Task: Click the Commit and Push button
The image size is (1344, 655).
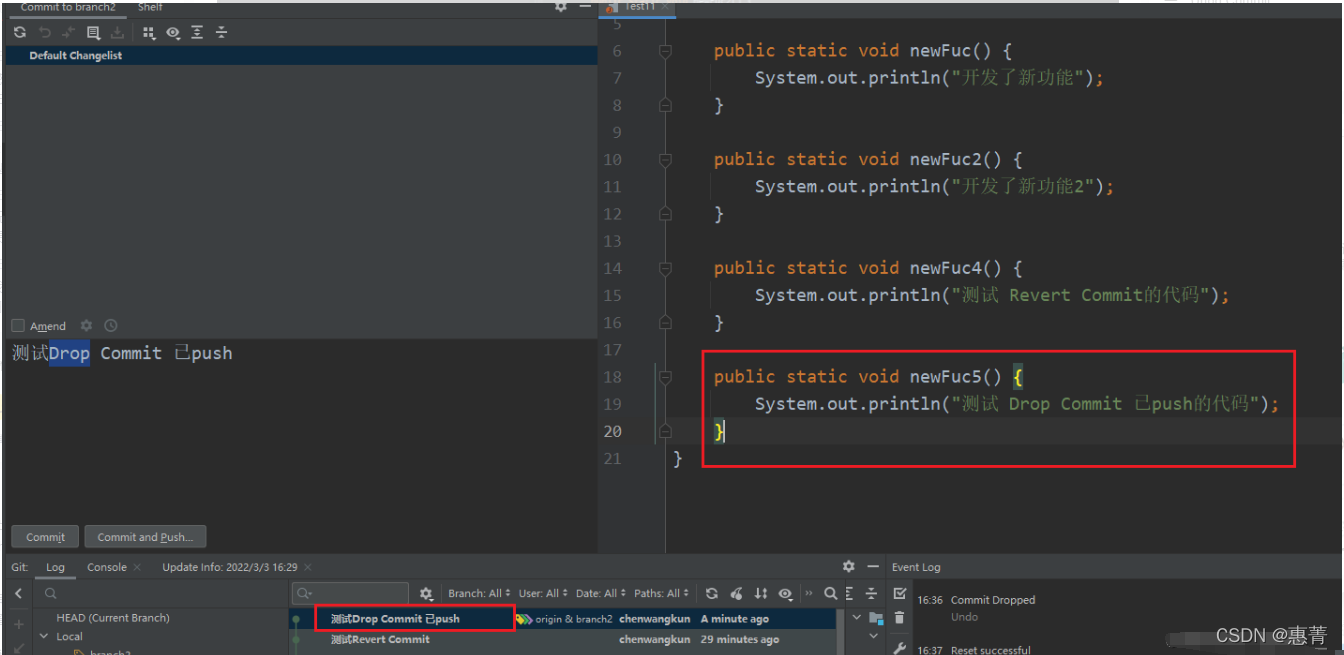Action: (x=145, y=537)
